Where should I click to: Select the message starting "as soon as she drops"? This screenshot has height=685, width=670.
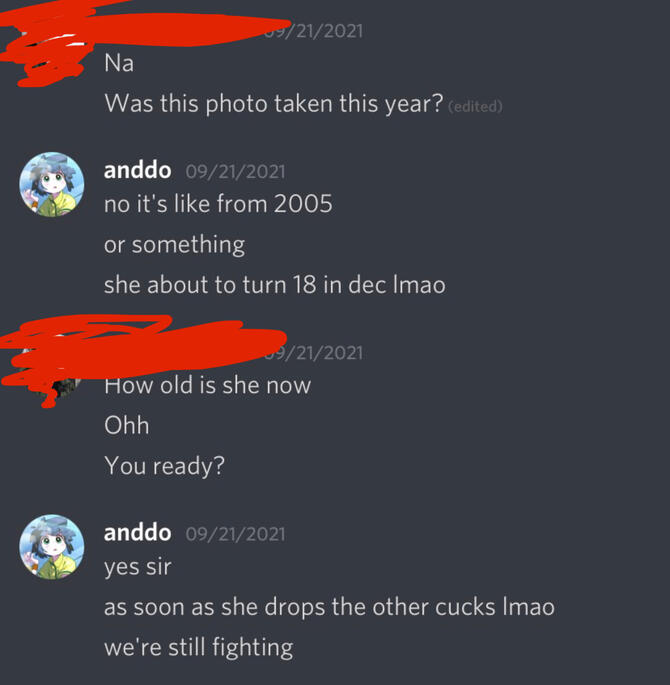tap(329, 607)
